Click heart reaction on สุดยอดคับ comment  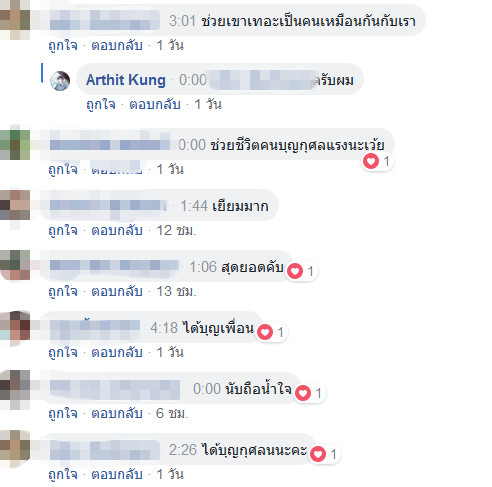click(x=295, y=271)
